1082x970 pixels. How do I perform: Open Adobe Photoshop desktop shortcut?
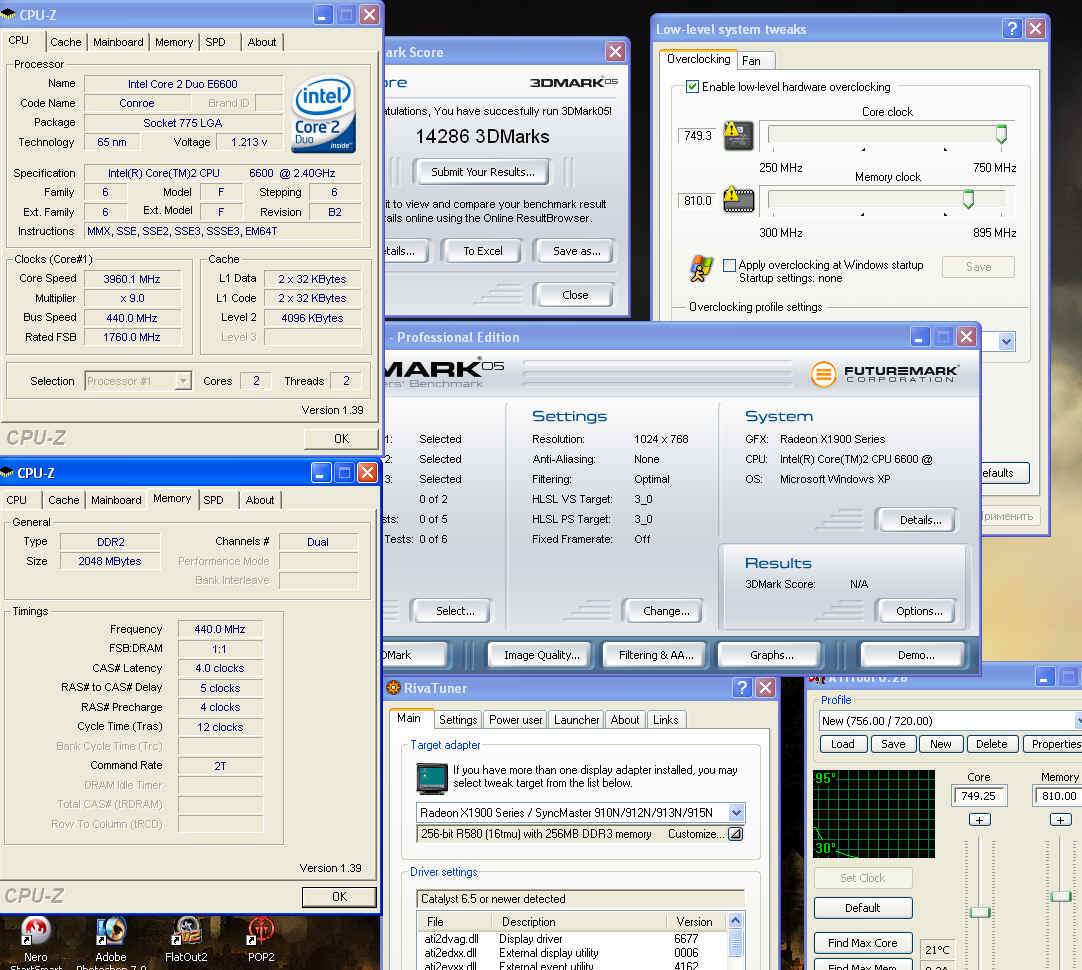click(110, 942)
